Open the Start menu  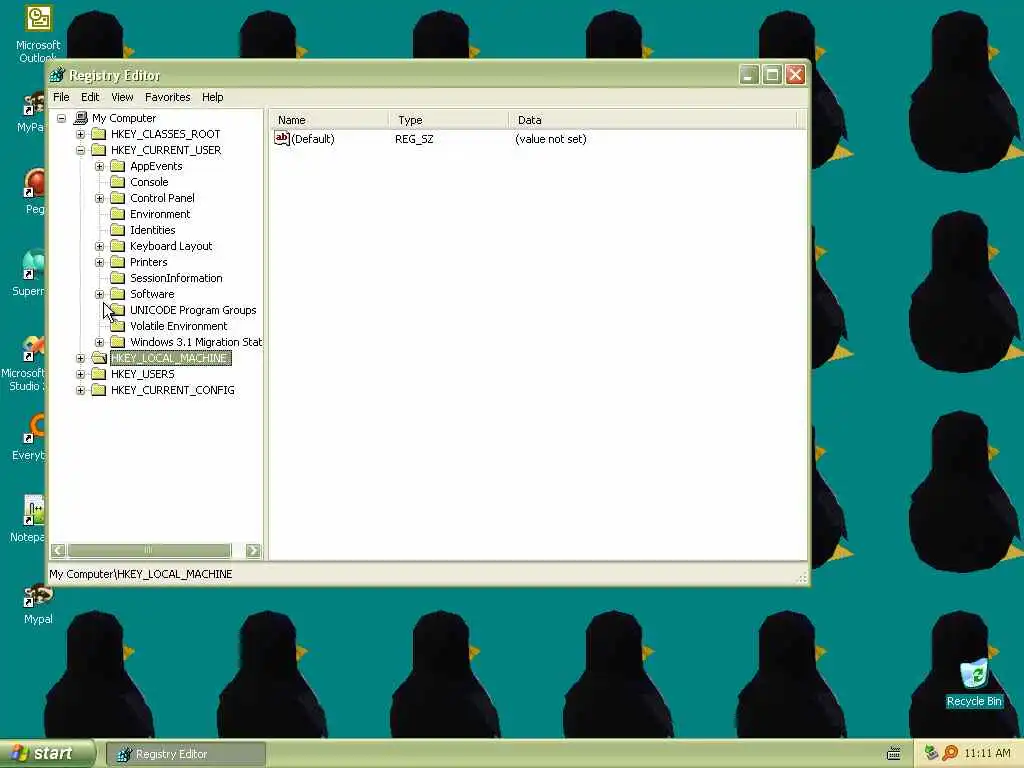coord(47,754)
